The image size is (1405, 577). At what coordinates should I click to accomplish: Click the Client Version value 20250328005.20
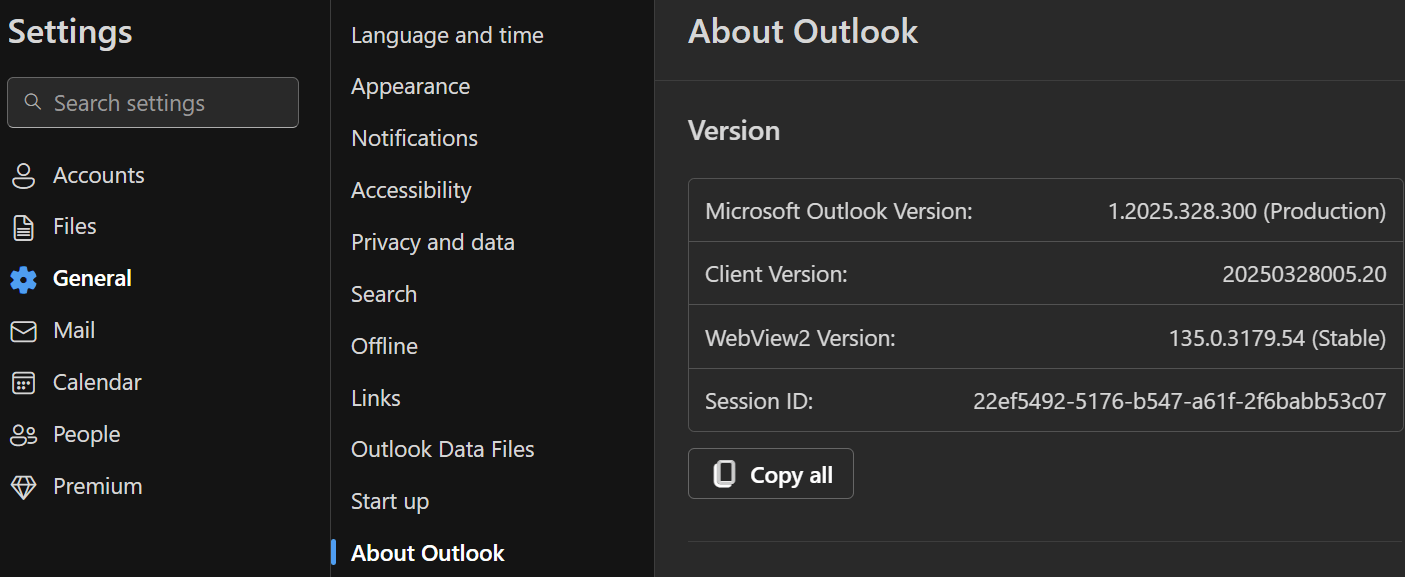[1304, 274]
